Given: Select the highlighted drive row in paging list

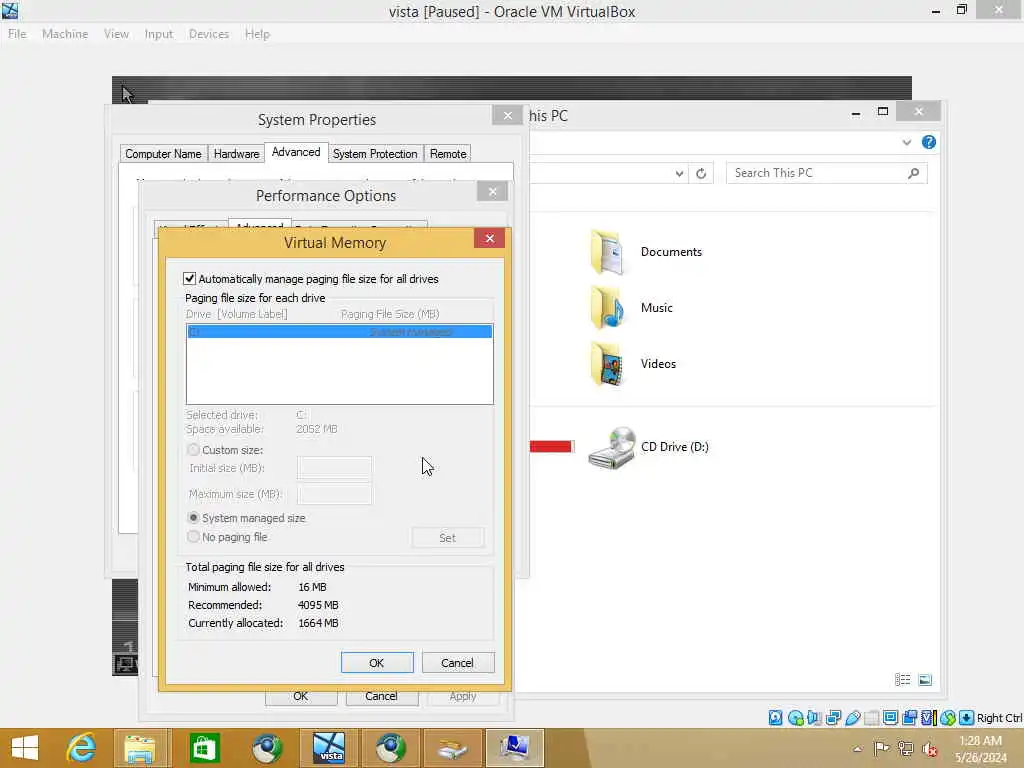Looking at the screenshot, I should pos(340,332).
